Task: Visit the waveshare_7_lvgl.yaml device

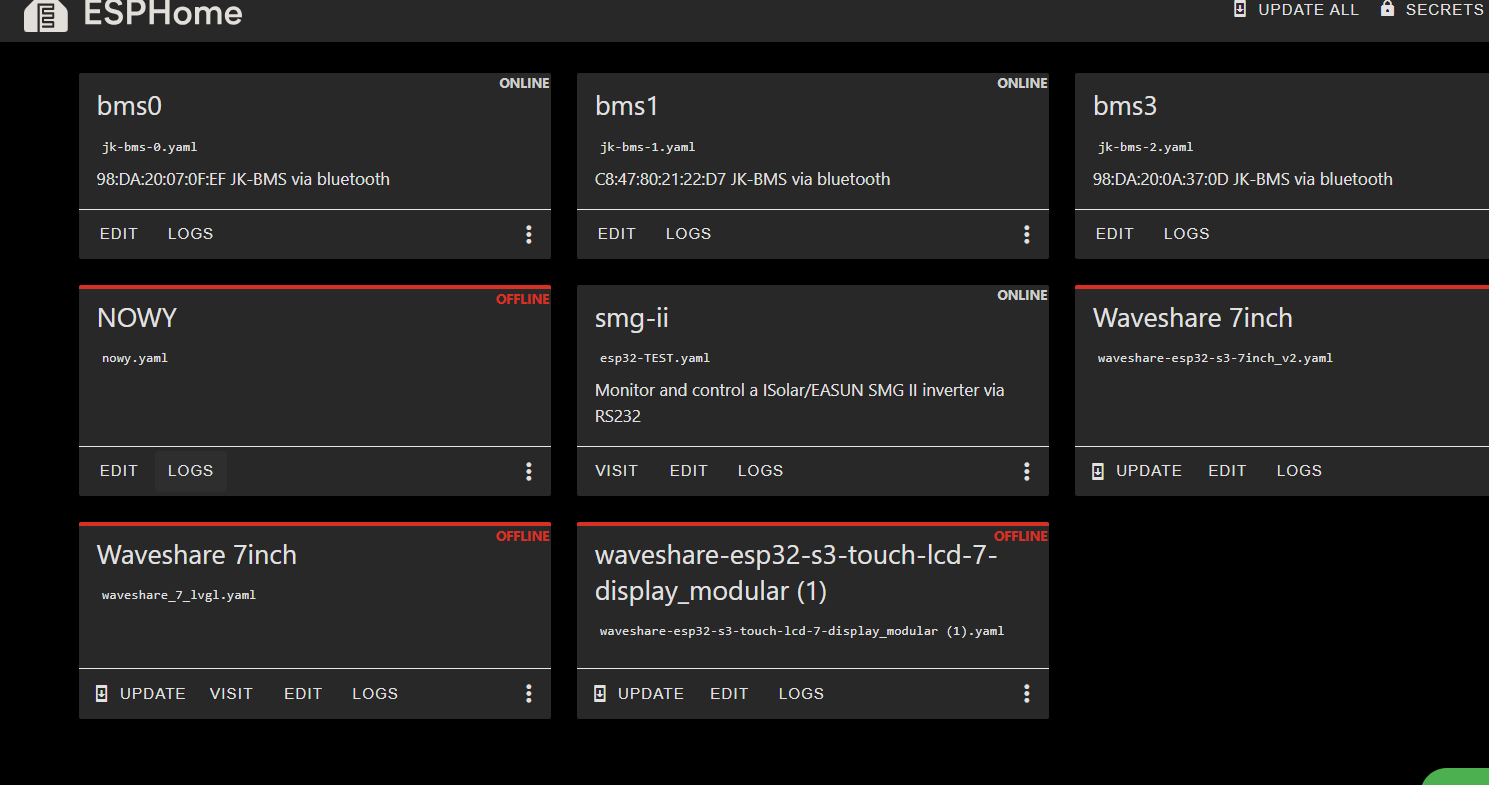Action: click(x=231, y=694)
